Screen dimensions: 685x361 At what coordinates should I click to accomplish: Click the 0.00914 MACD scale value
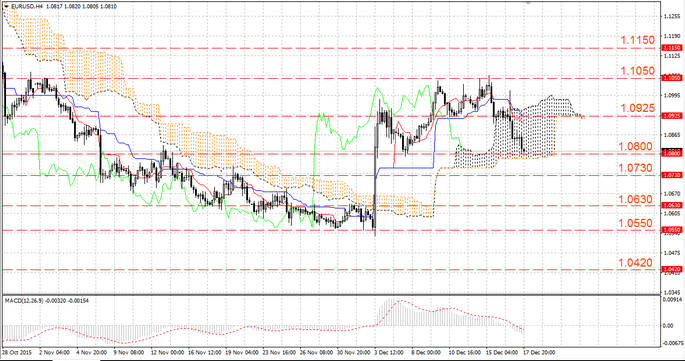click(x=672, y=300)
